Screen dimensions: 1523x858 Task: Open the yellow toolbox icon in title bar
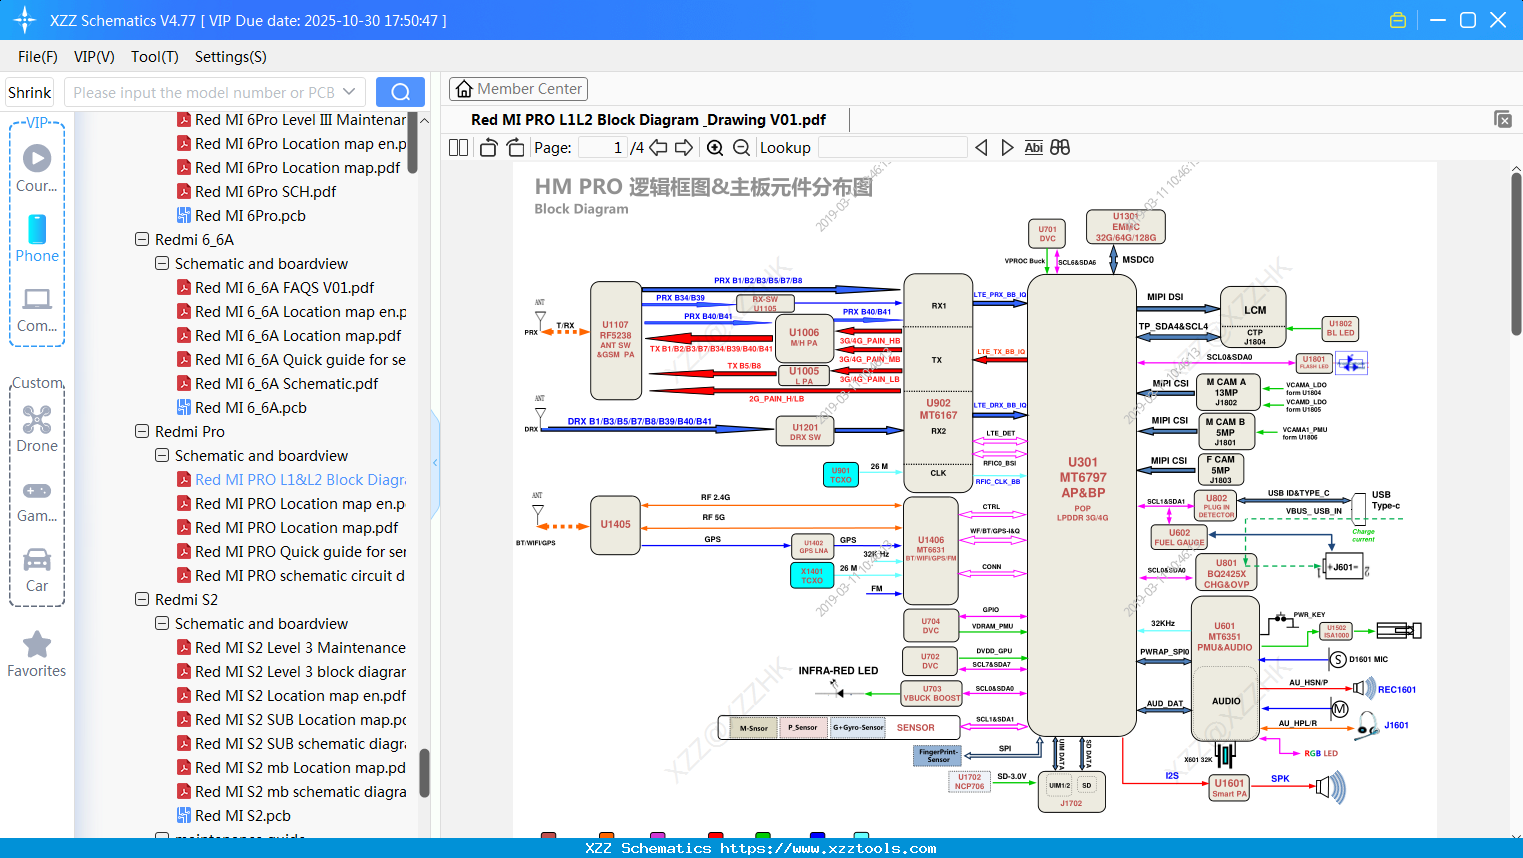tap(1398, 20)
